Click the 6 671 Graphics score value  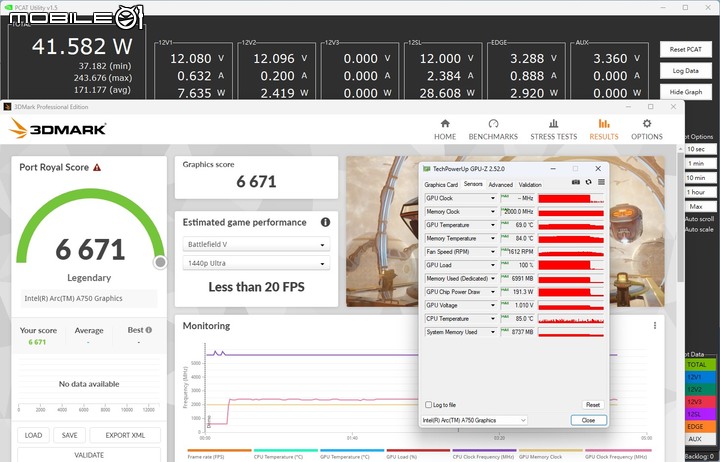(x=256, y=182)
